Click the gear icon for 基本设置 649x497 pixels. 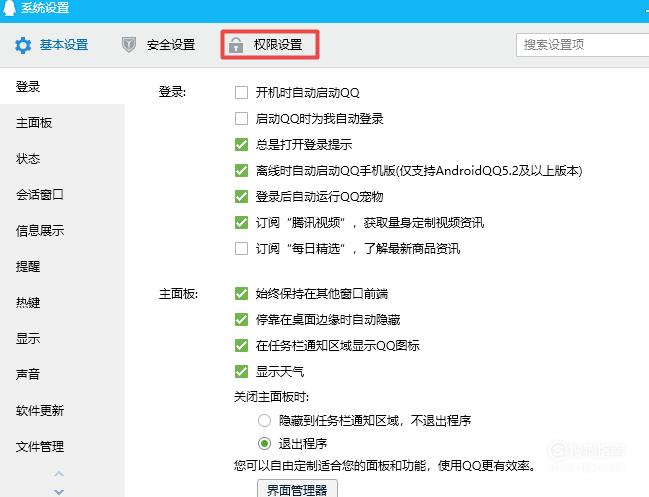23,45
